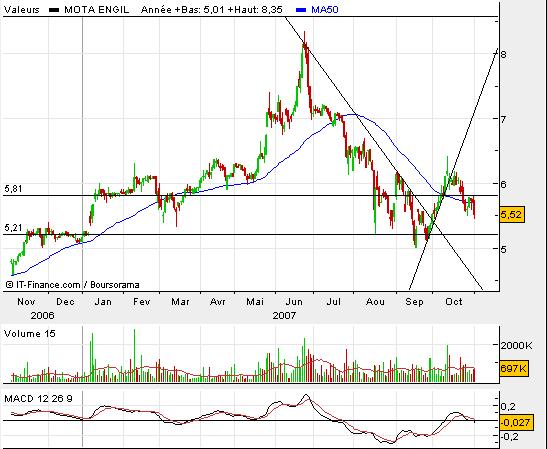Image resolution: width=547 pixels, height=449 pixels.
Task: Click the MOTA ENGIL legend label
Action: click(96, 9)
